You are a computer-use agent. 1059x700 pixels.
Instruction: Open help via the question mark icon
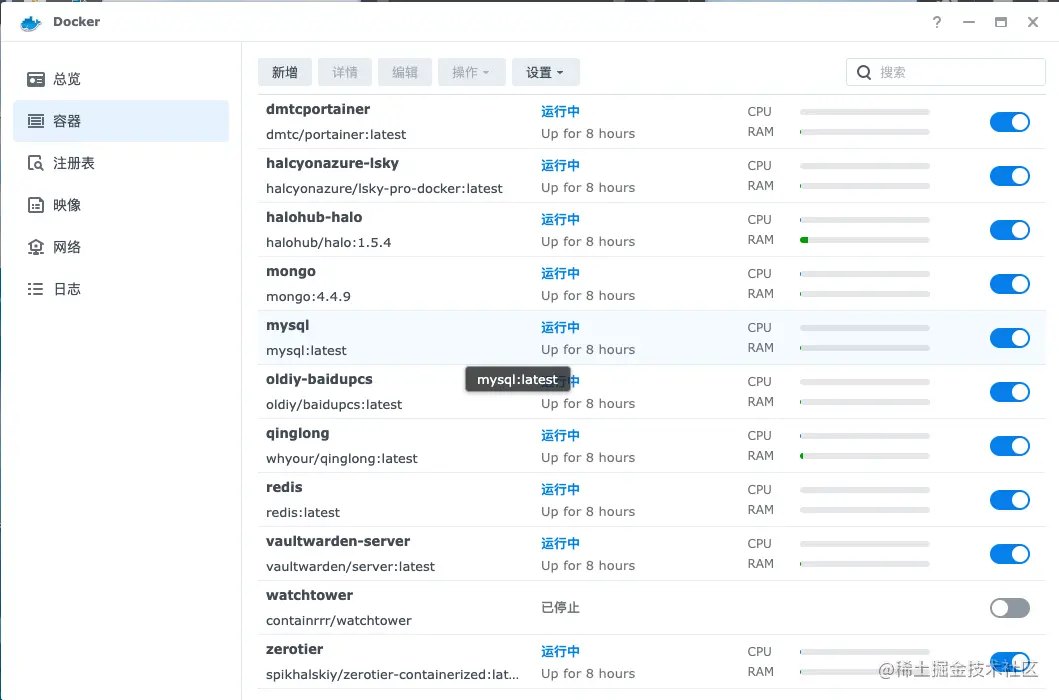pyautogui.click(x=937, y=22)
